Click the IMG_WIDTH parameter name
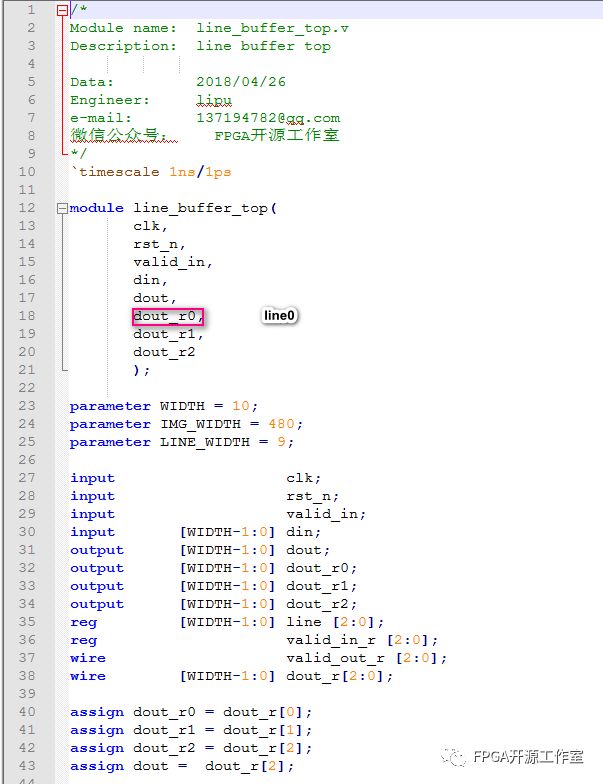The width and height of the screenshot is (603, 784). click(200, 424)
